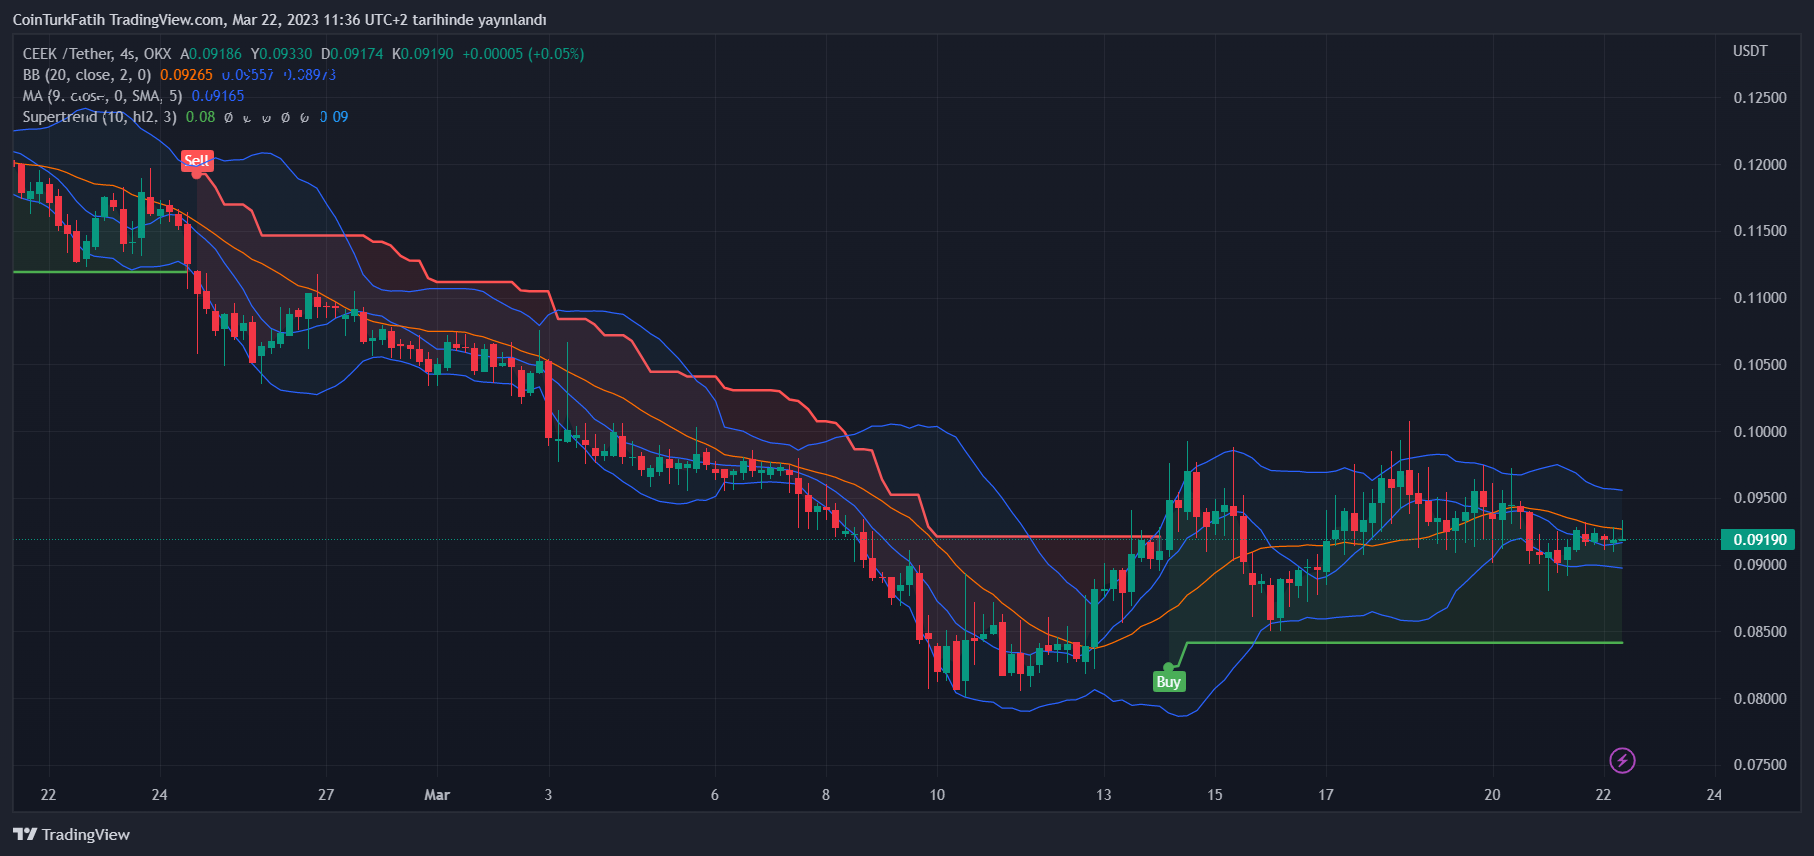Select the red Sell signal label
The width and height of the screenshot is (1814, 856).
click(x=197, y=161)
